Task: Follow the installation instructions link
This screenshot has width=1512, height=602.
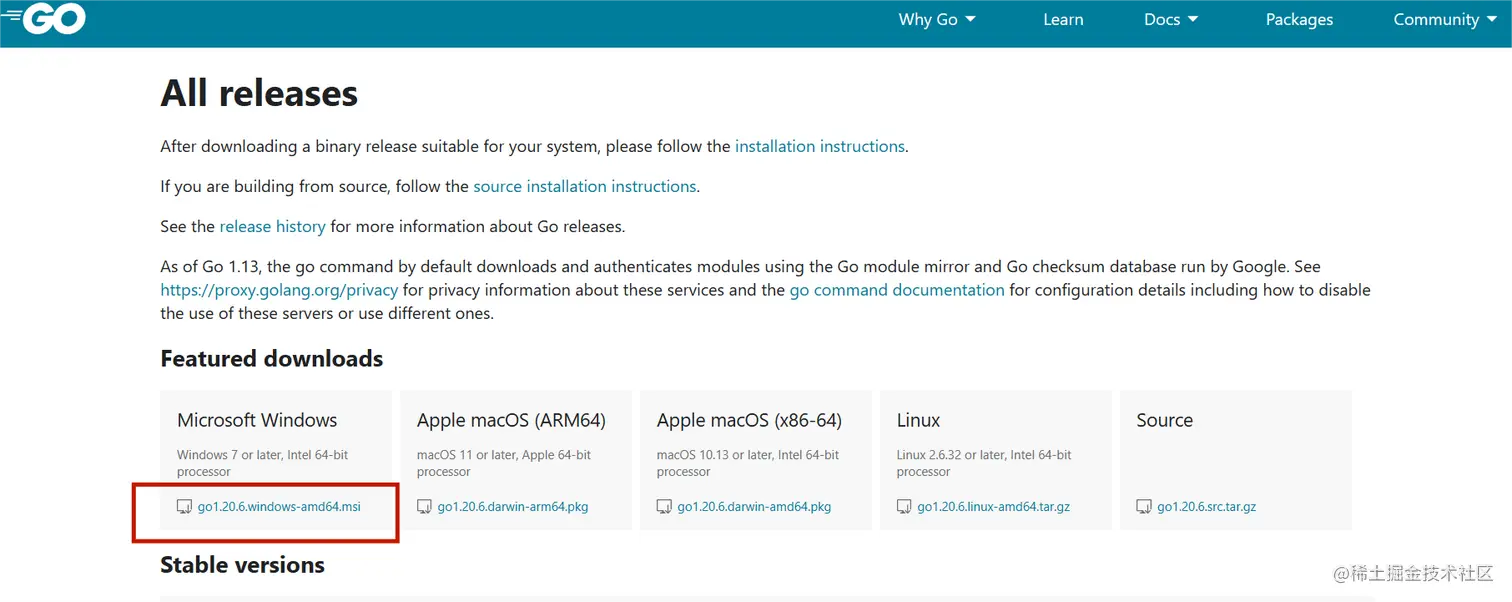Action: click(x=819, y=146)
